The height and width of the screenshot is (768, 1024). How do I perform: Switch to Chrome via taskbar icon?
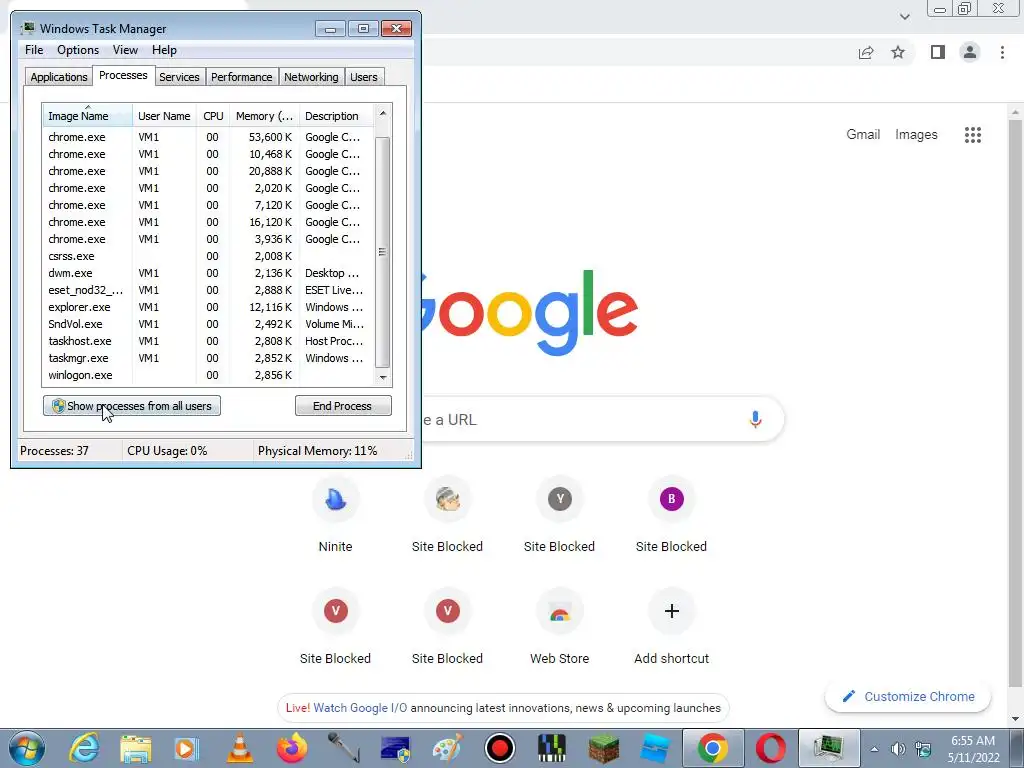(712, 748)
